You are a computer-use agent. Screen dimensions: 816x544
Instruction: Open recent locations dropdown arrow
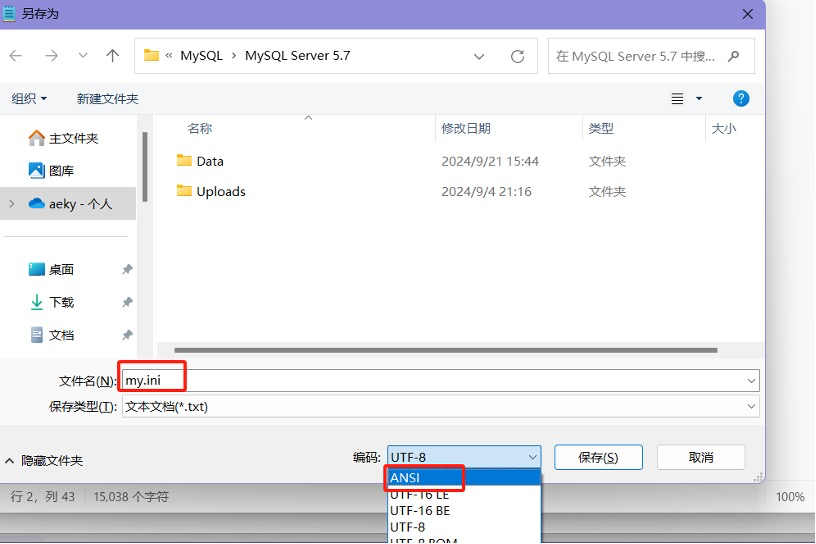pos(83,56)
